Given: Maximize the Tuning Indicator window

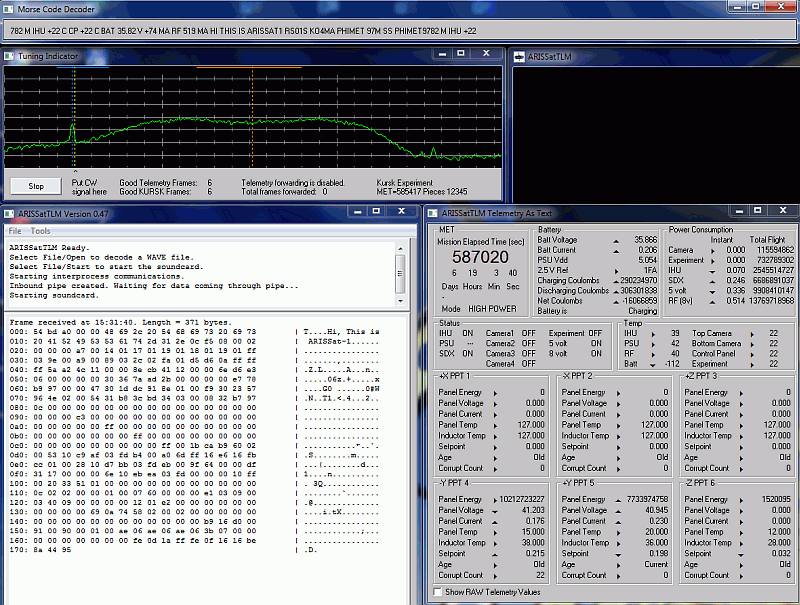Looking at the screenshot, I should pos(461,53).
